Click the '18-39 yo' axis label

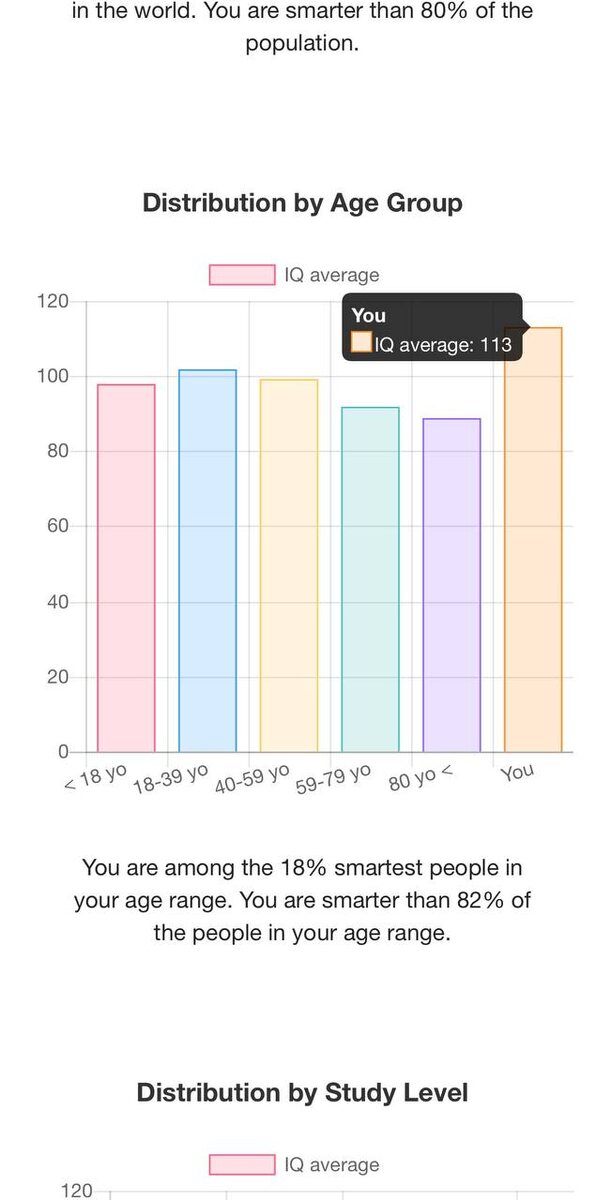170,779
